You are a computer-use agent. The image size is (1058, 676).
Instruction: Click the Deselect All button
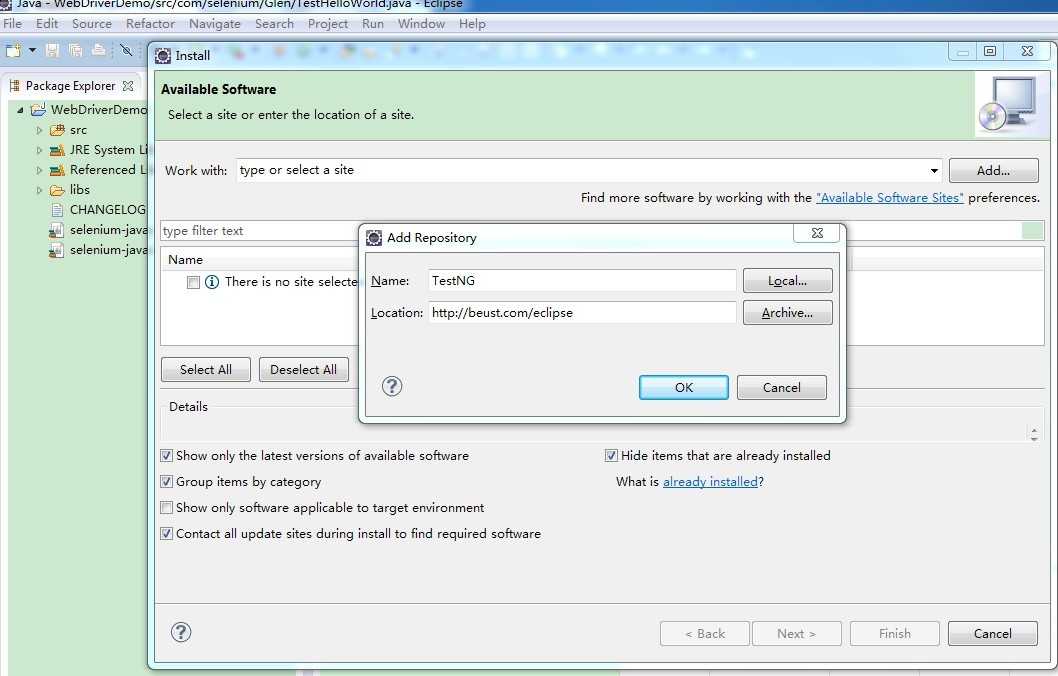pyautogui.click(x=304, y=370)
